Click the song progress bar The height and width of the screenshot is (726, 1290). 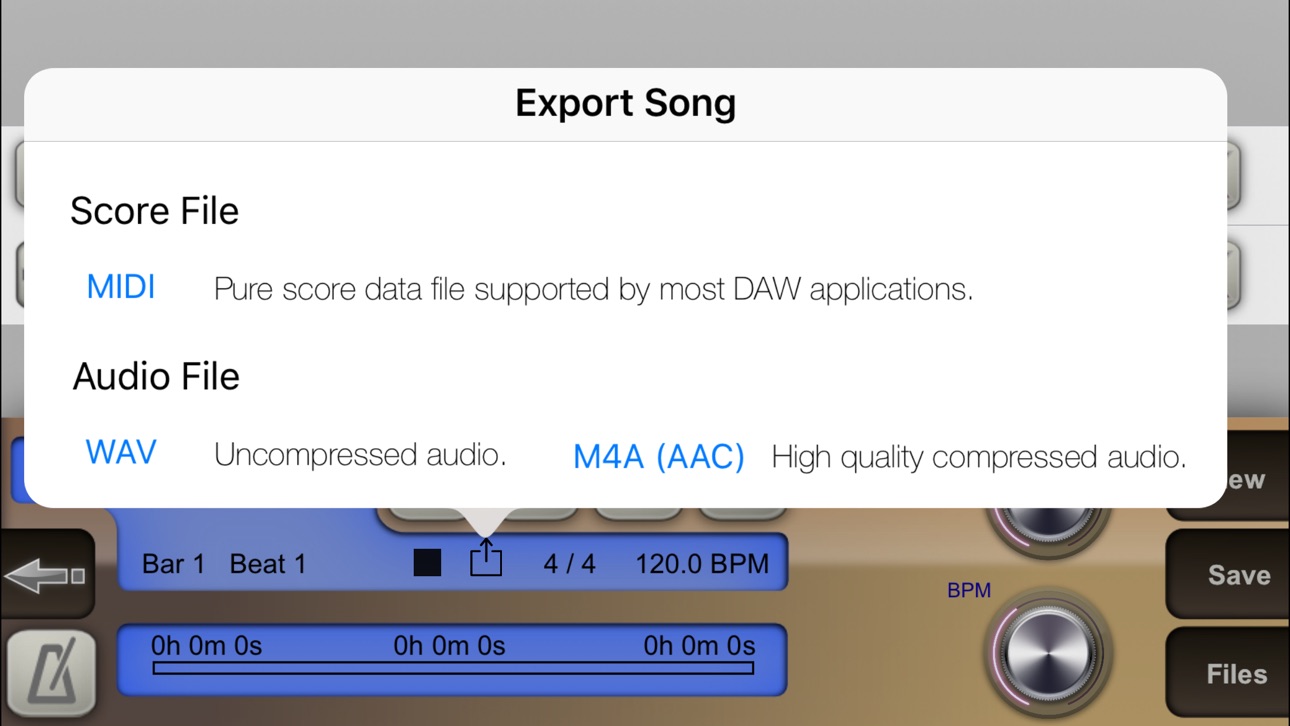(453, 668)
